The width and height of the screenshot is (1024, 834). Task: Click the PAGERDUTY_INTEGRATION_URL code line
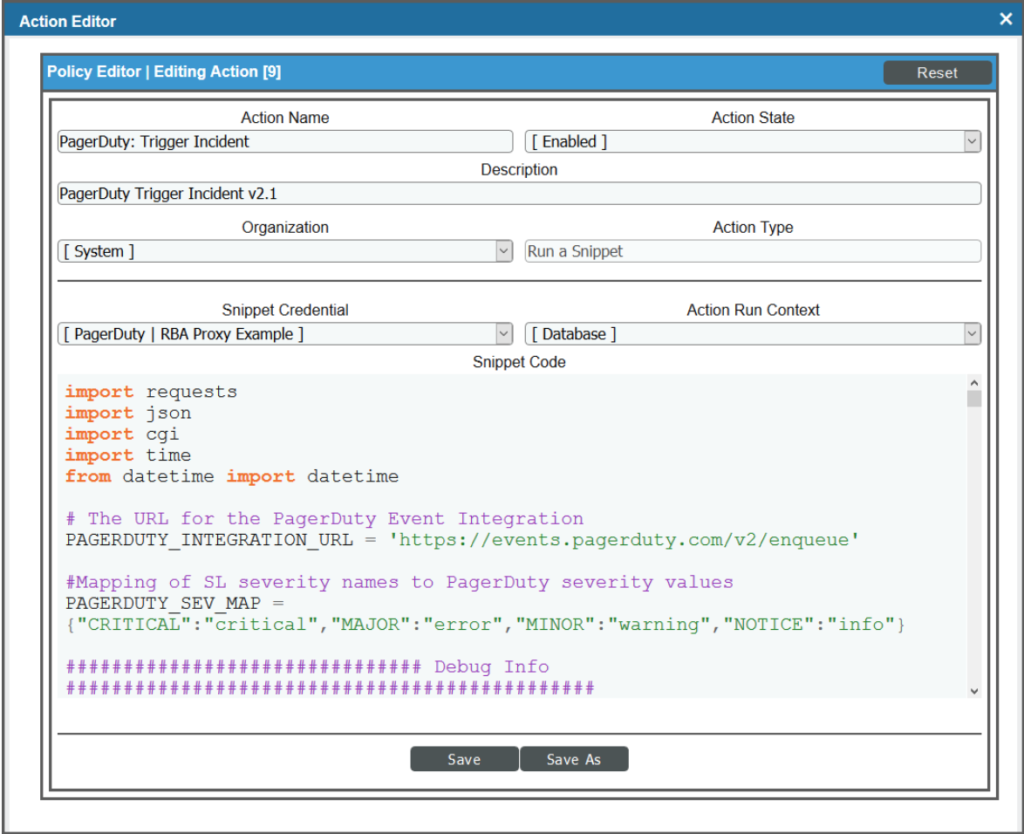point(462,540)
